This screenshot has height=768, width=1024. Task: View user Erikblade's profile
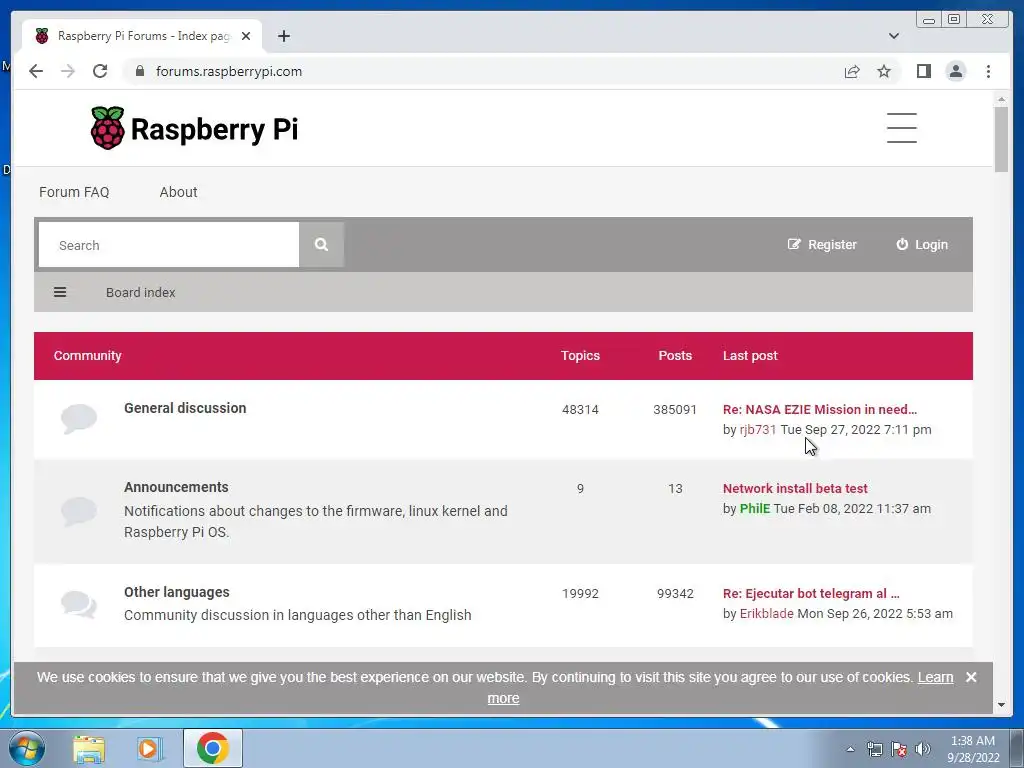(766, 614)
